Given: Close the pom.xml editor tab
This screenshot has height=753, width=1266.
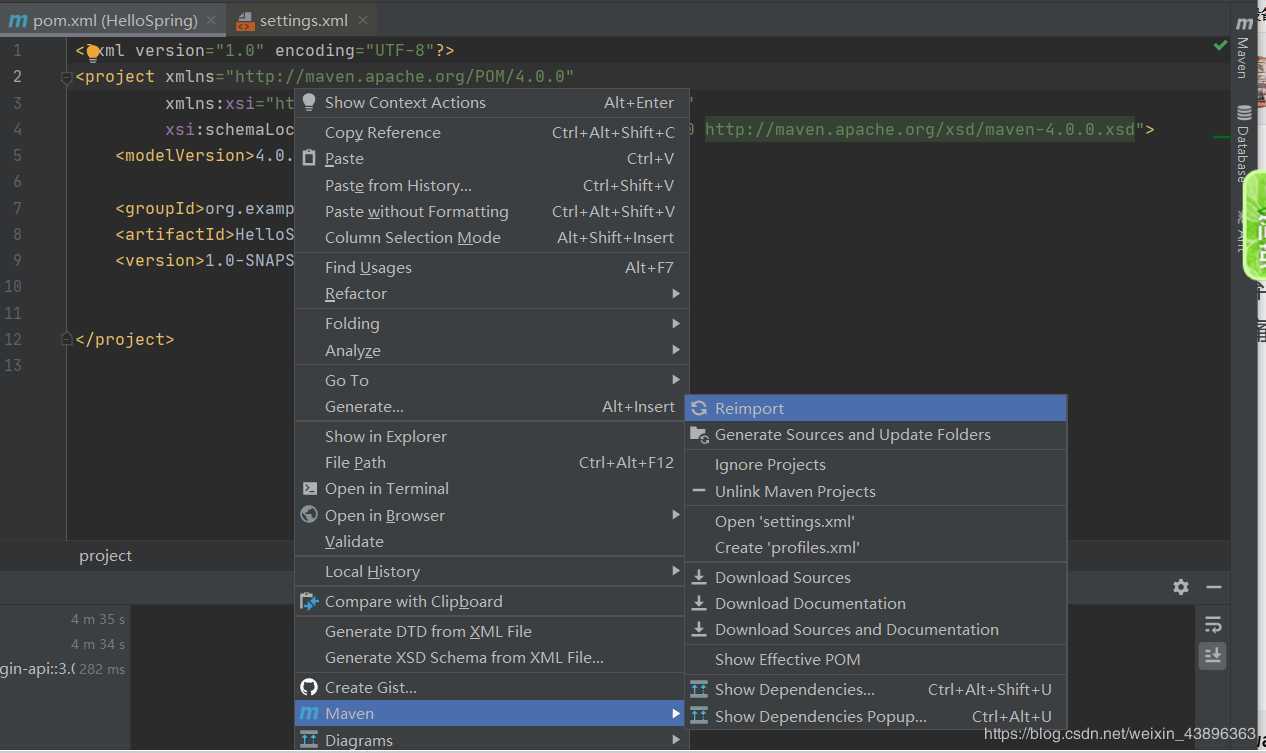Looking at the screenshot, I should pos(211,20).
